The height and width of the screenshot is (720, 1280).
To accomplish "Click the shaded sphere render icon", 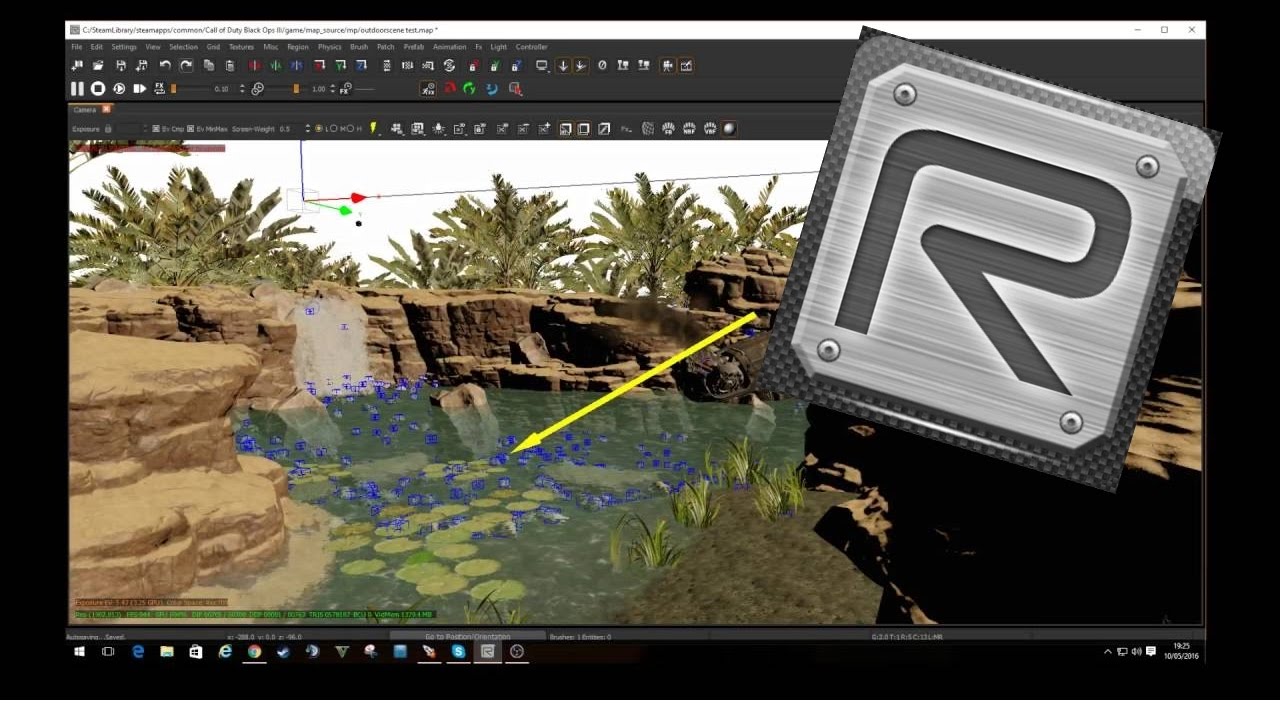I will pos(729,129).
